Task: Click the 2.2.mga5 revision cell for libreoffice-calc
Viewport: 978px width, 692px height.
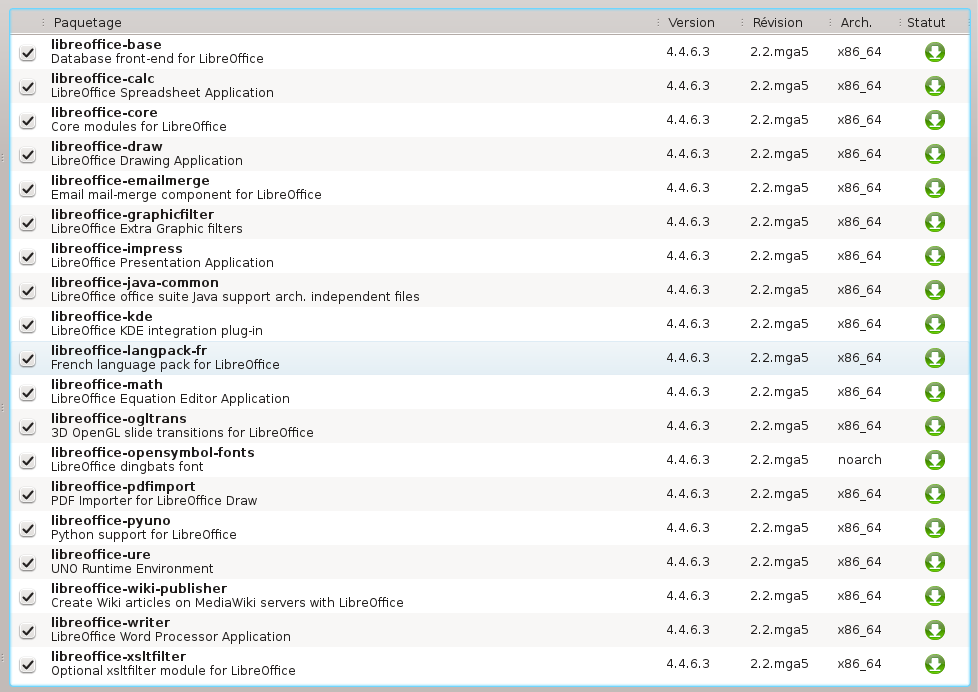Action: coord(778,86)
